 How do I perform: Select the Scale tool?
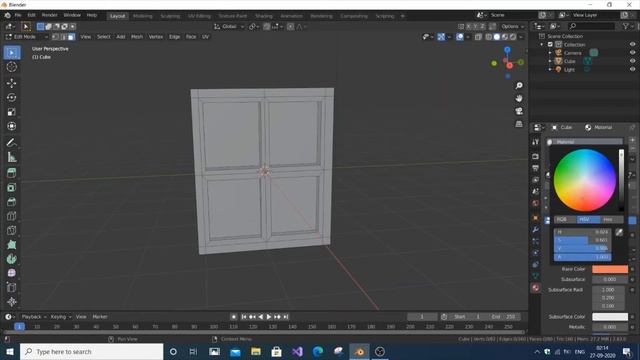coord(12,111)
